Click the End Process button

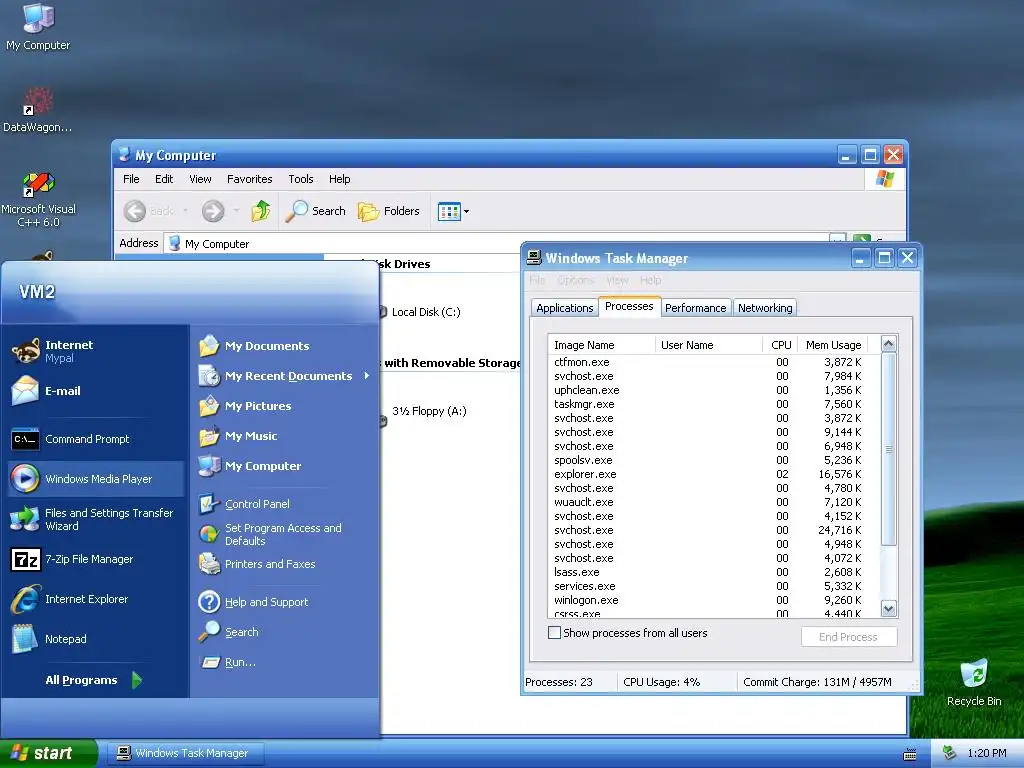(848, 637)
